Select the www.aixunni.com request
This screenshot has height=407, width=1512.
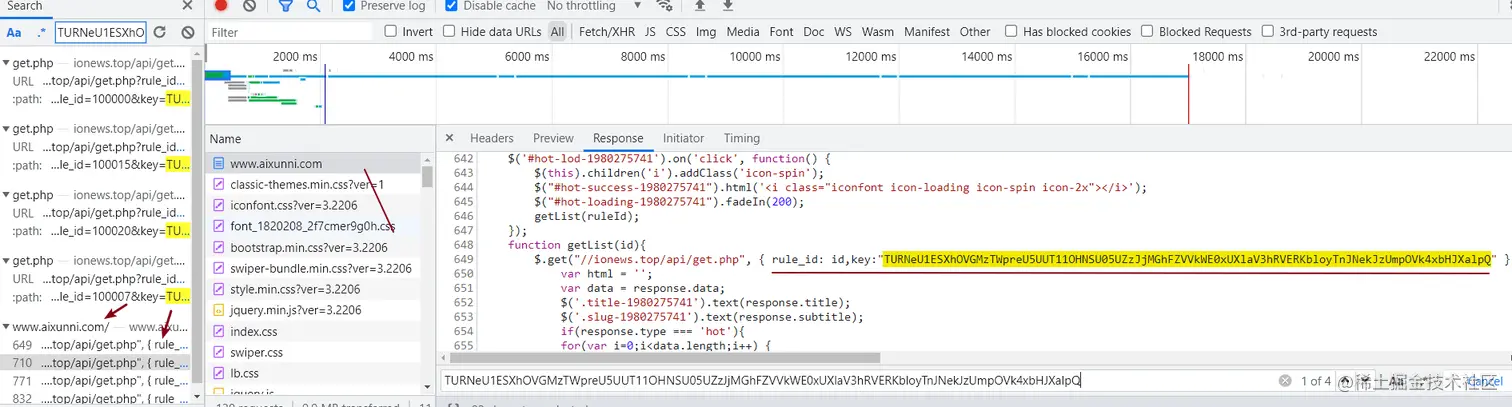pyautogui.click(x=314, y=163)
